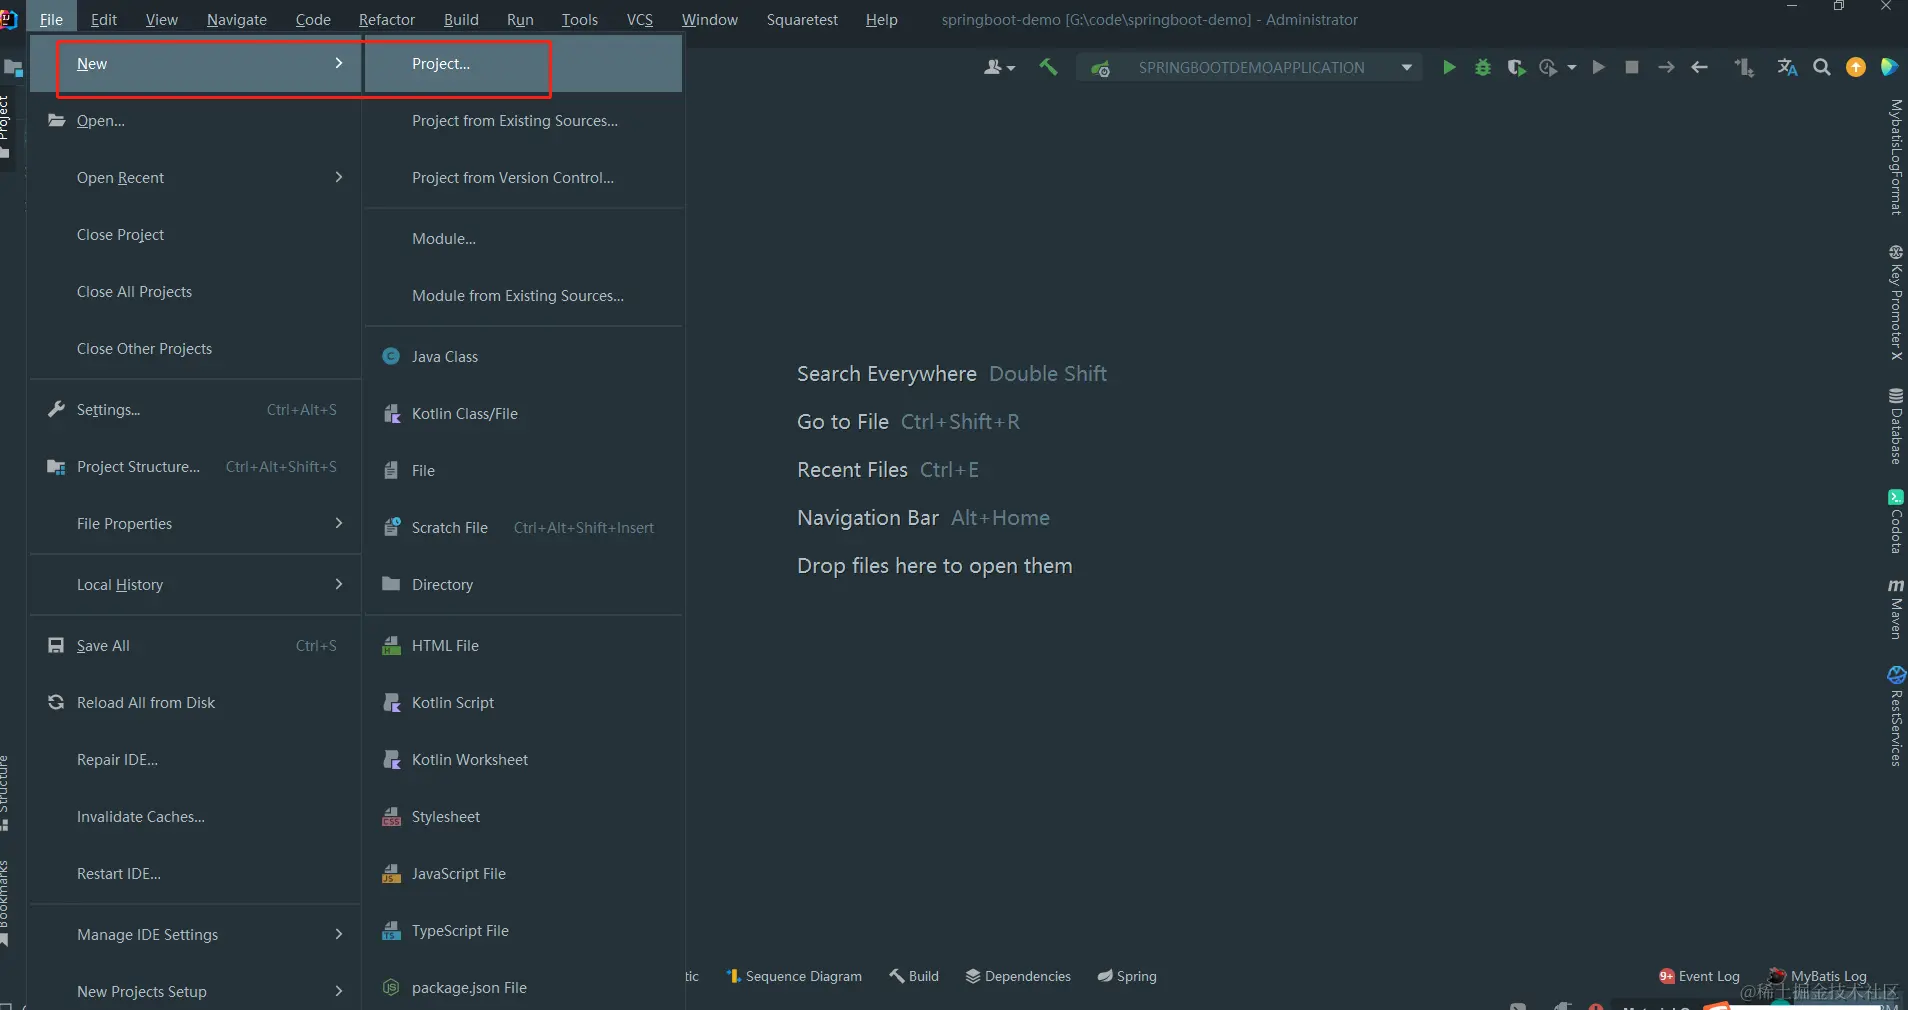Open the Spring tool window
The width and height of the screenshot is (1908, 1010).
click(1127, 976)
